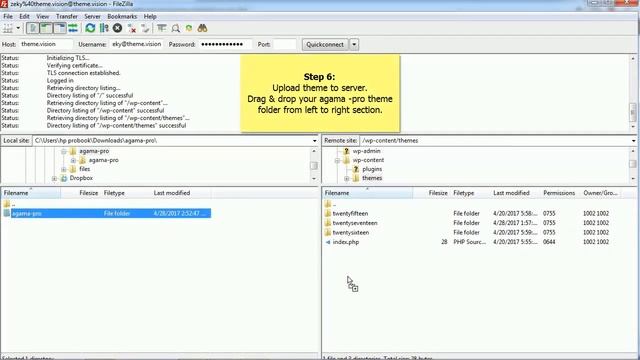Viewport: 640px width, 360px height.
Task: Click remote tree vertical scrollbar
Action: (633, 165)
